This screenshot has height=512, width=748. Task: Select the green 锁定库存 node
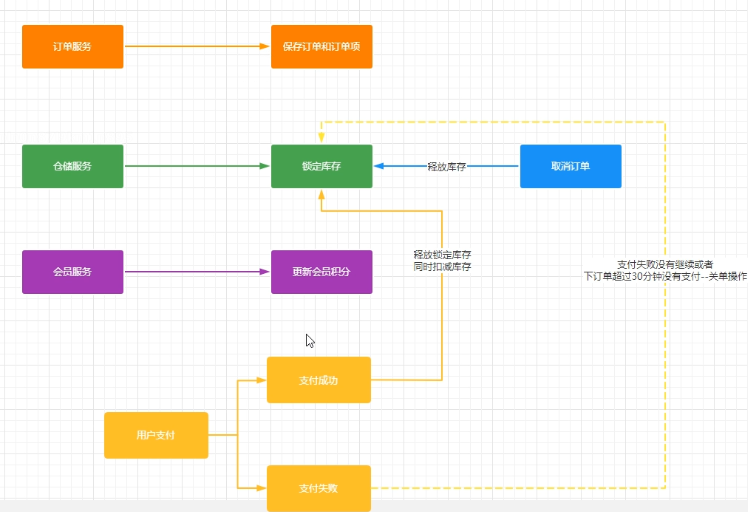coord(322,166)
